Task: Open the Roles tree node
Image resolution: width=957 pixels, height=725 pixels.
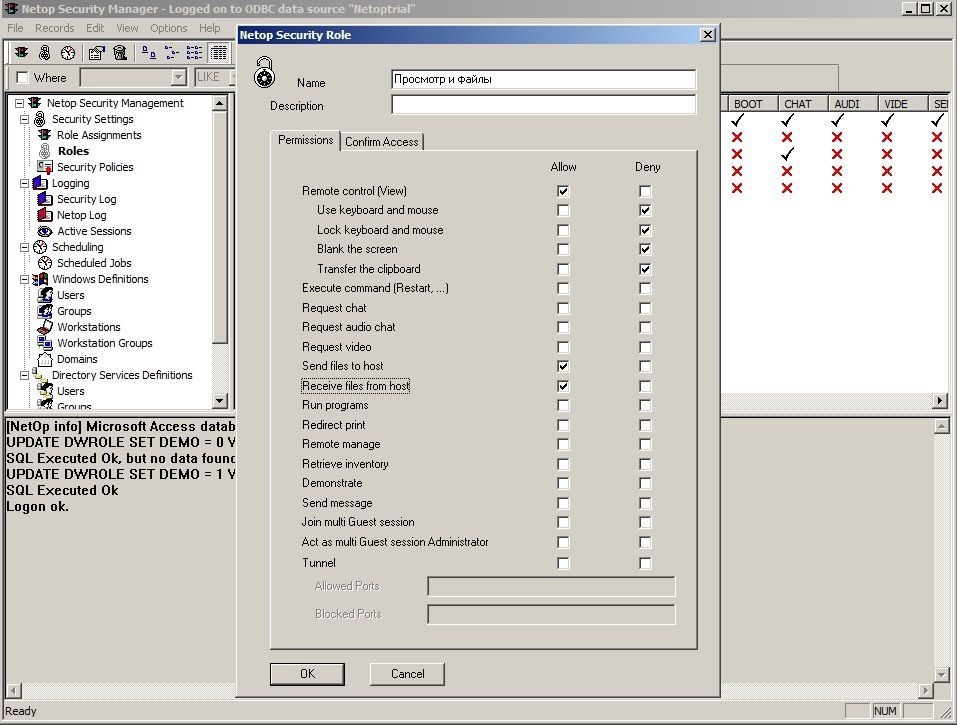Action: [73, 151]
